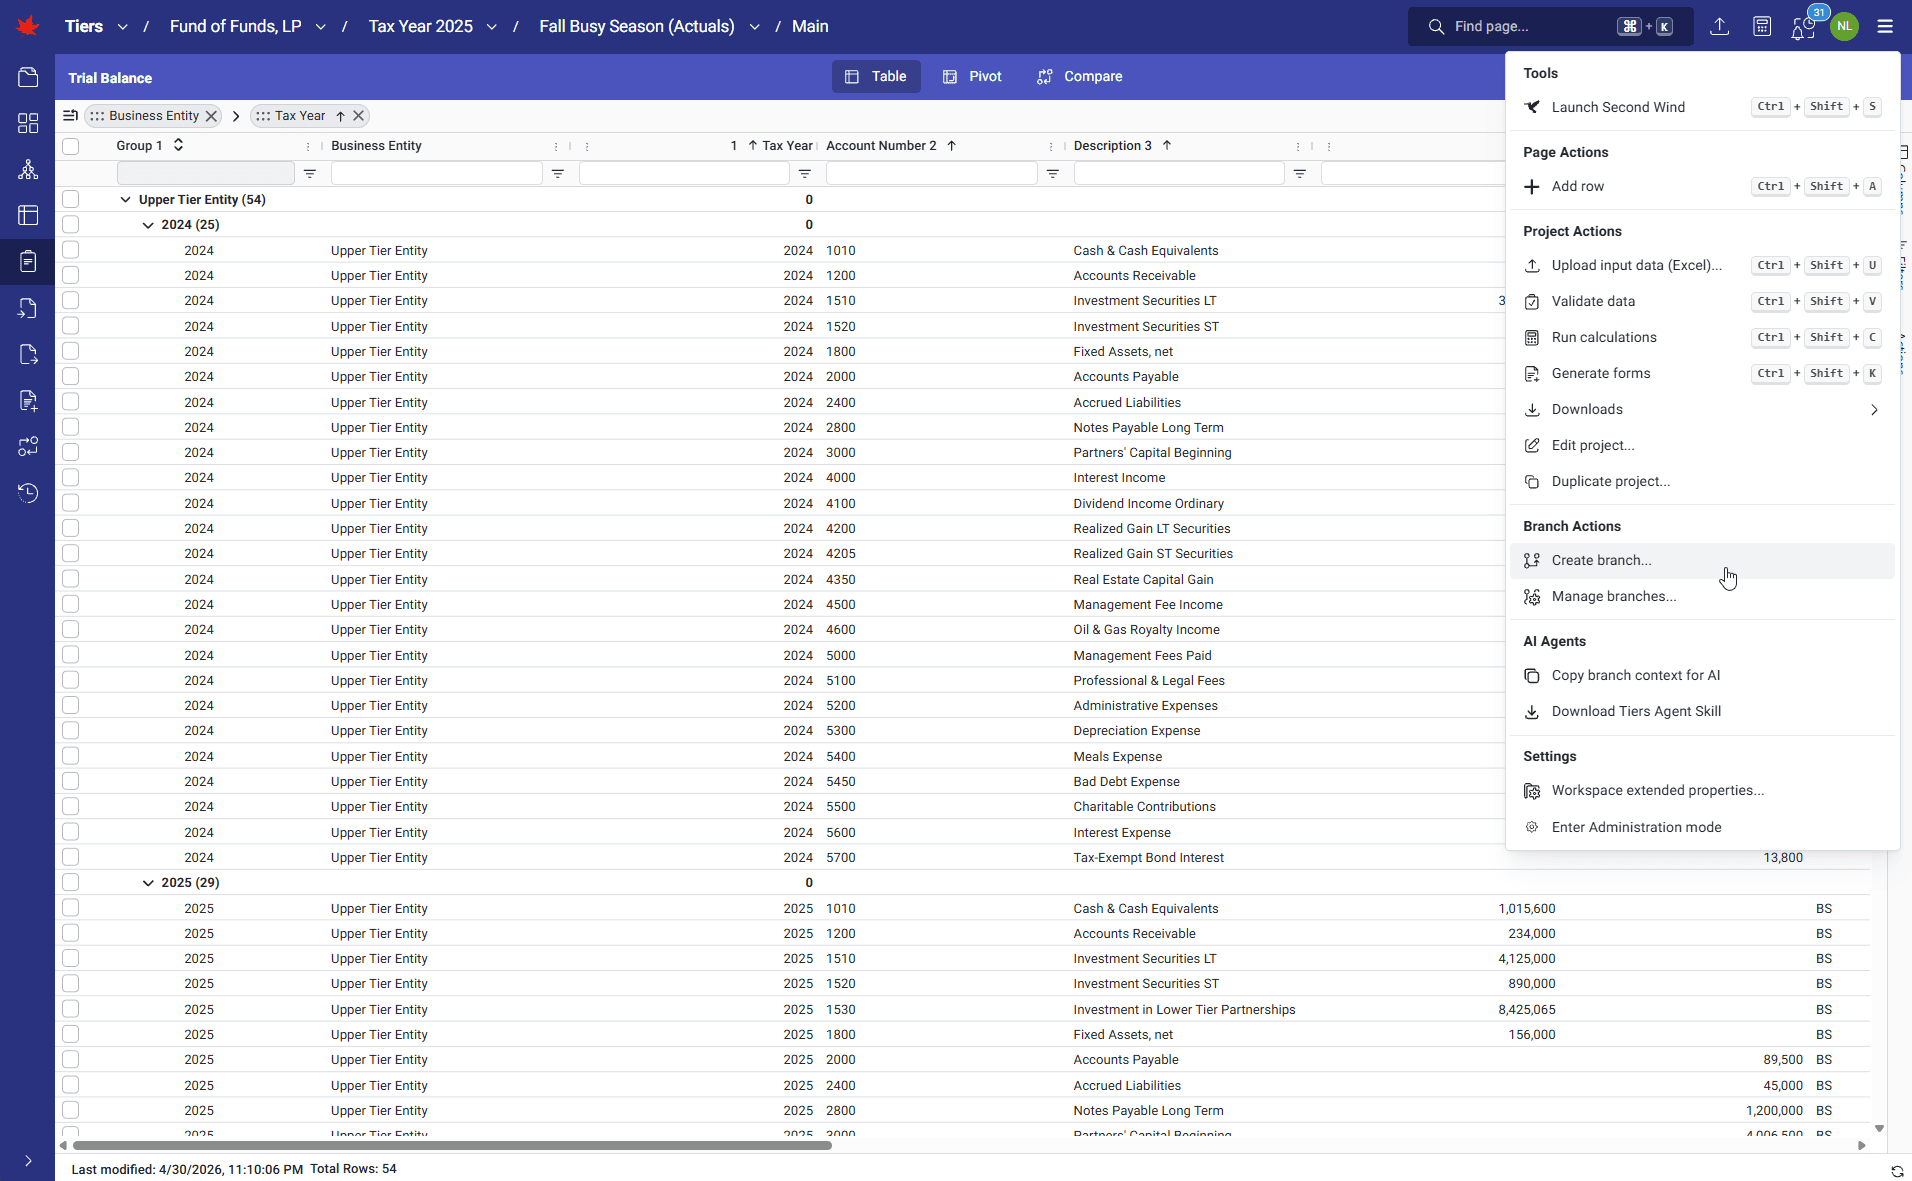Select Manage branches menu item

(x=1702, y=596)
